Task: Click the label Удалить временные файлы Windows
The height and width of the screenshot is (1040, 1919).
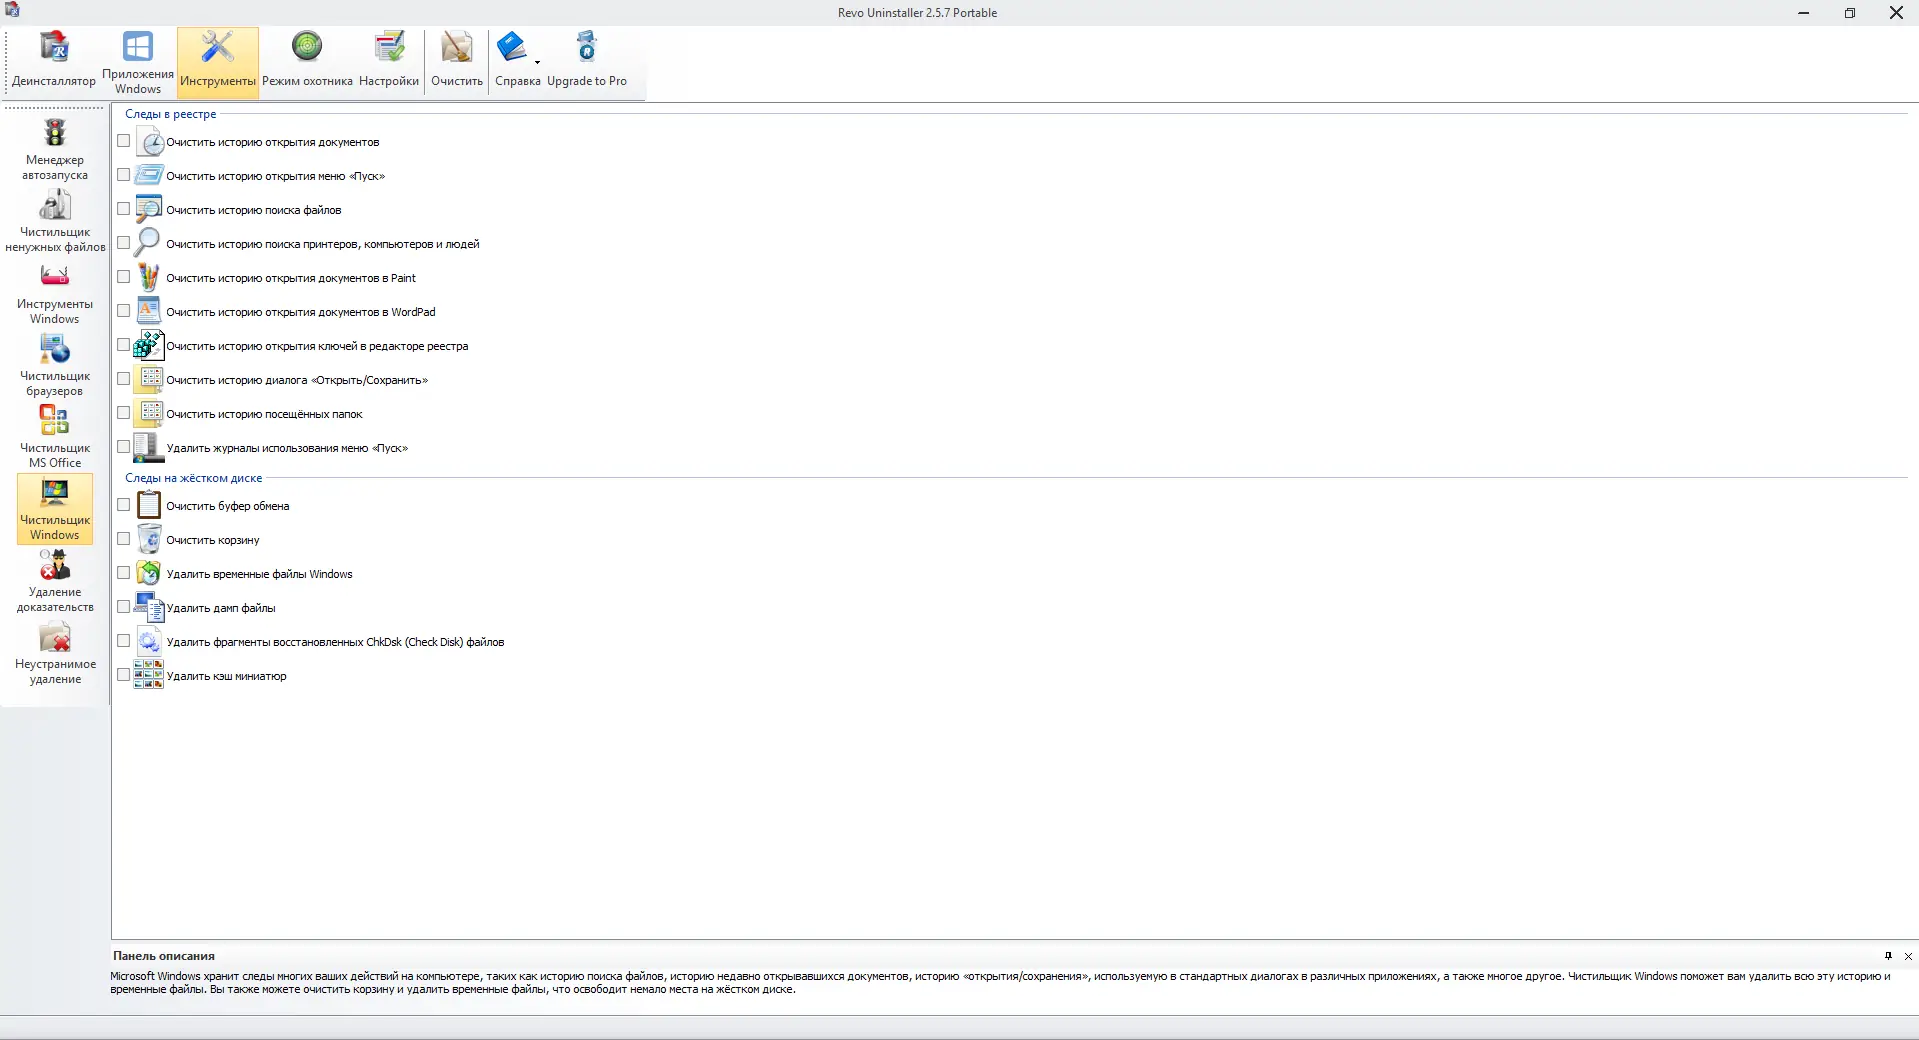Action: [x=259, y=574]
